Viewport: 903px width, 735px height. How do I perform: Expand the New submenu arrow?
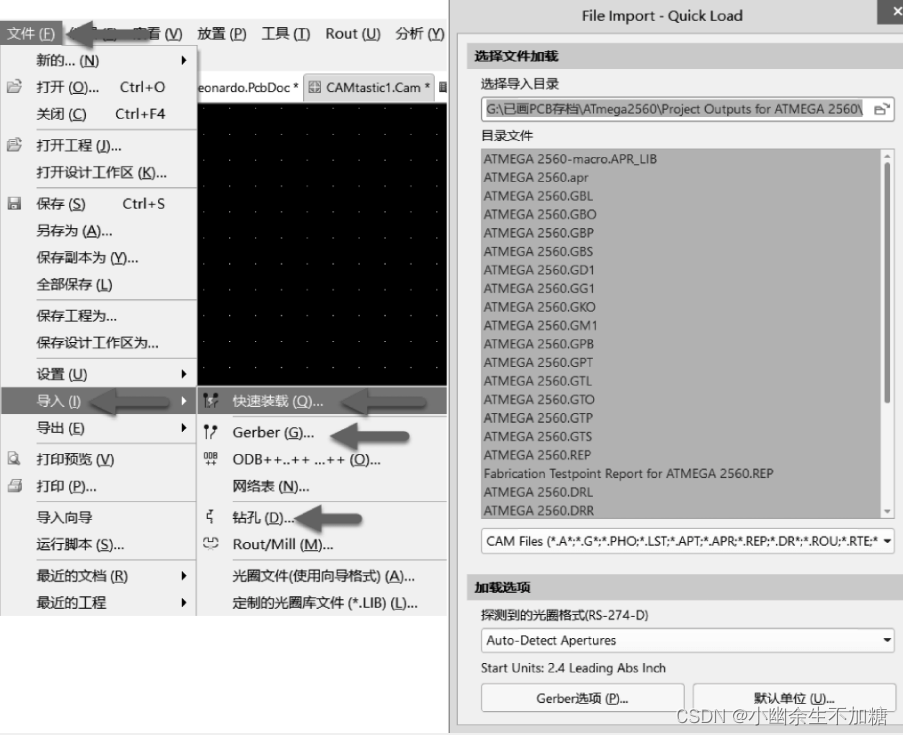[x=184, y=60]
